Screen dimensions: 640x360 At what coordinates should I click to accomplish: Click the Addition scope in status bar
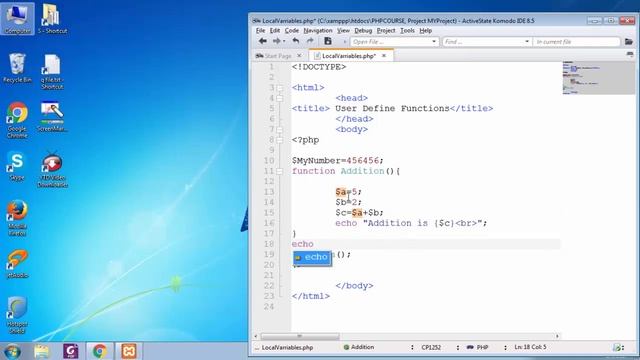tap(359, 347)
